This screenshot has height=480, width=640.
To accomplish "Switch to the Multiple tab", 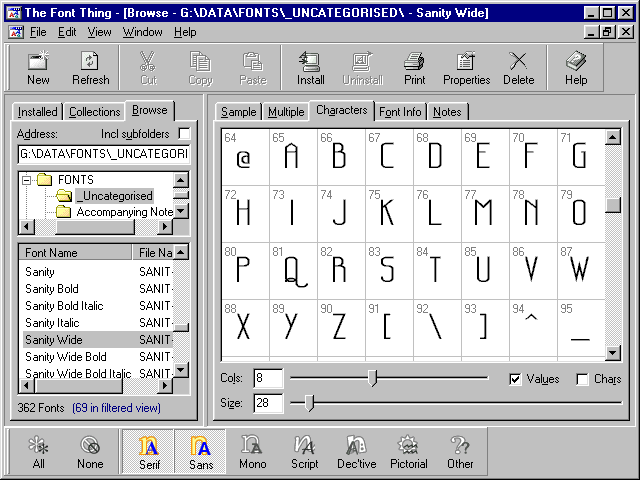I will [286, 112].
